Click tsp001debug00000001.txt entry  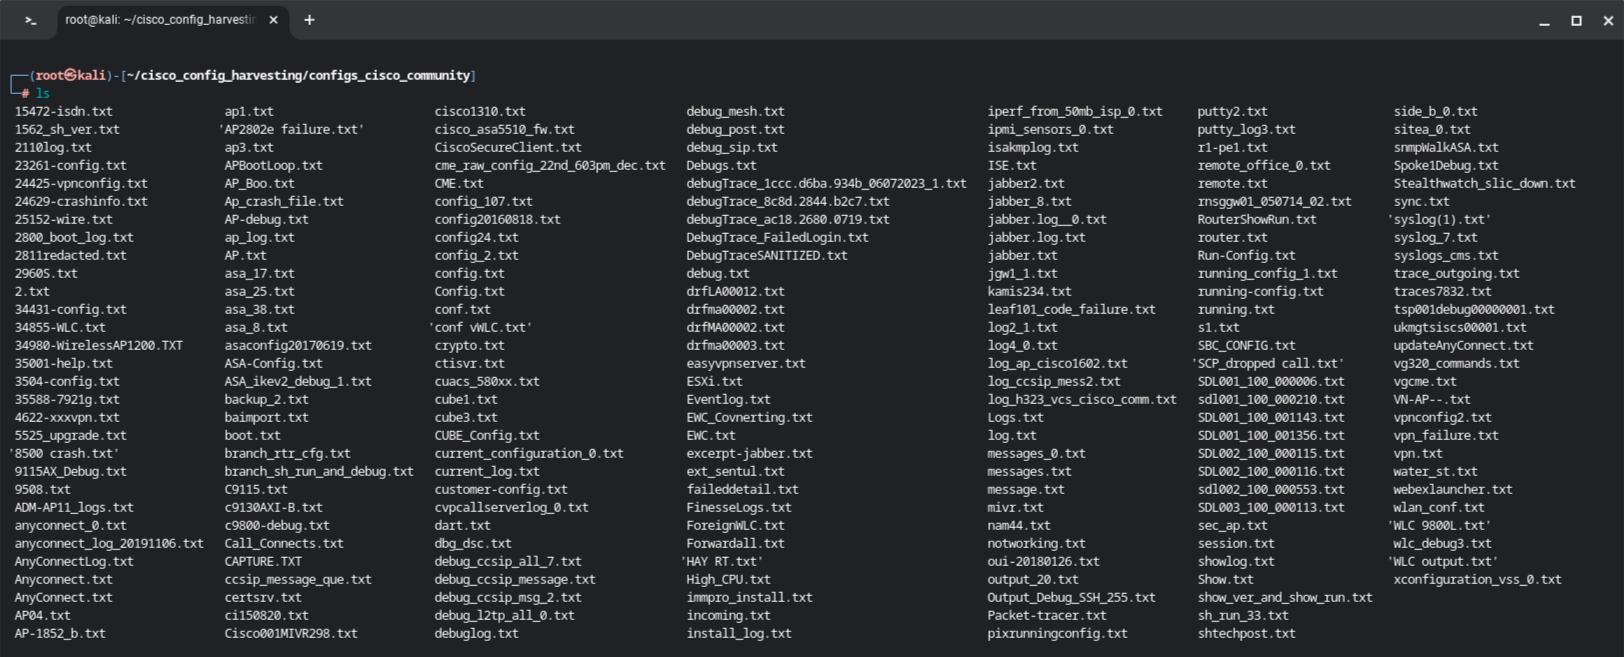pyautogui.click(x=1475, y=310)
